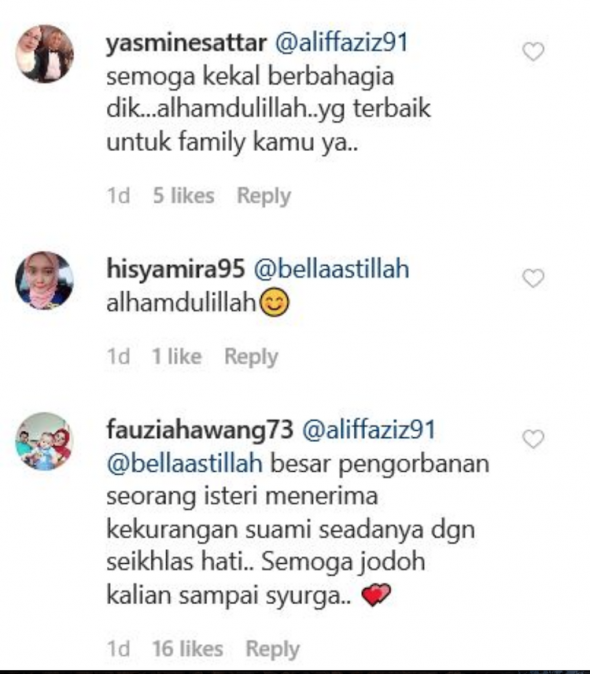590x674 pixels.
Task: Open fauziahawang73's profile avatar
Action: [45, 441]
